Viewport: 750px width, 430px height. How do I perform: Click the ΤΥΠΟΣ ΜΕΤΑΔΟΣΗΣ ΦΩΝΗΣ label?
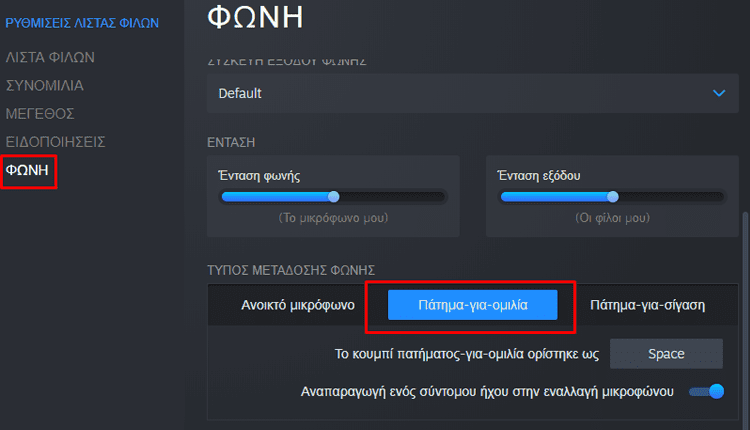291,270
